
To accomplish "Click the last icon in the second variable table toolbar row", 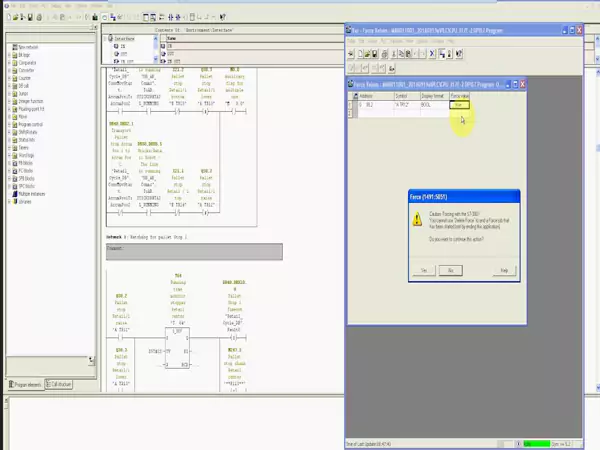I will [x=391, y=68].
